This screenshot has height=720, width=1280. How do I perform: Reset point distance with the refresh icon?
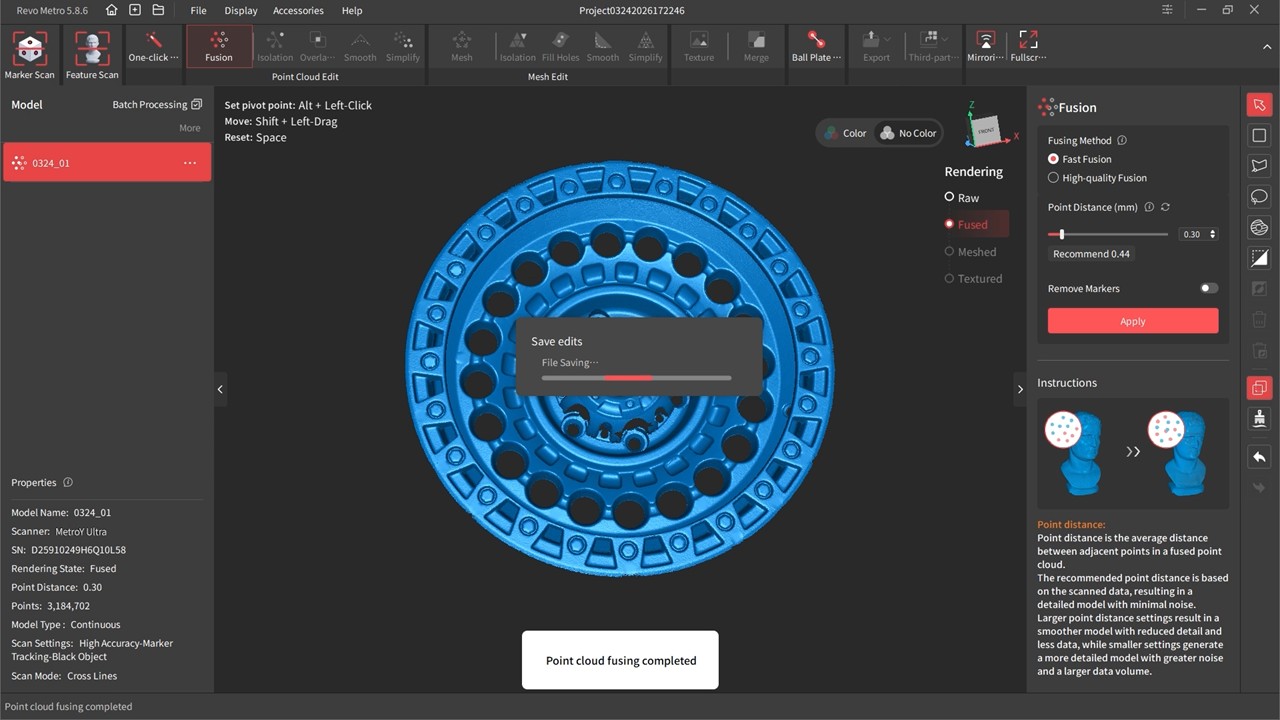(x=1165, y=207)
